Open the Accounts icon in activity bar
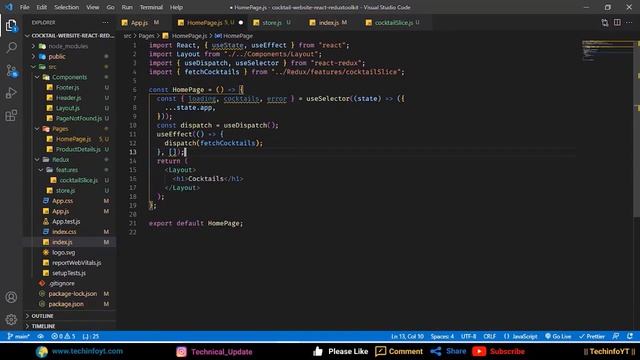This screenshot has width=640, height=360. click(x=11, y=297)
